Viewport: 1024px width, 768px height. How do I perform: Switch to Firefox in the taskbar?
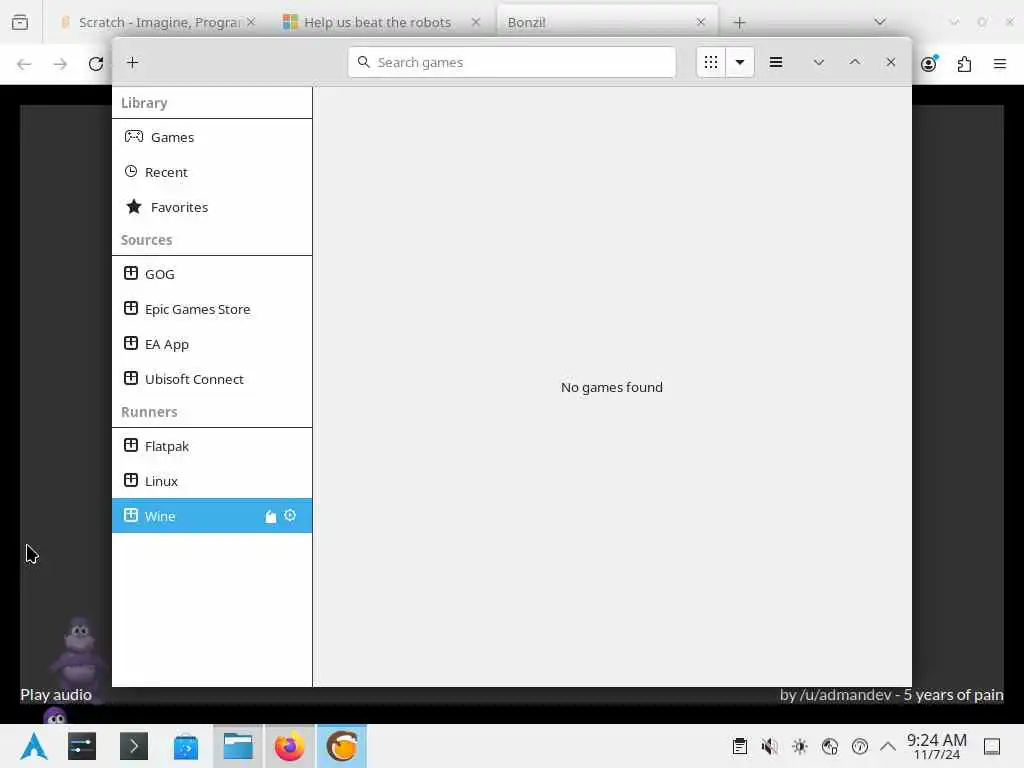pyautogui.click(x=289, y=746)
